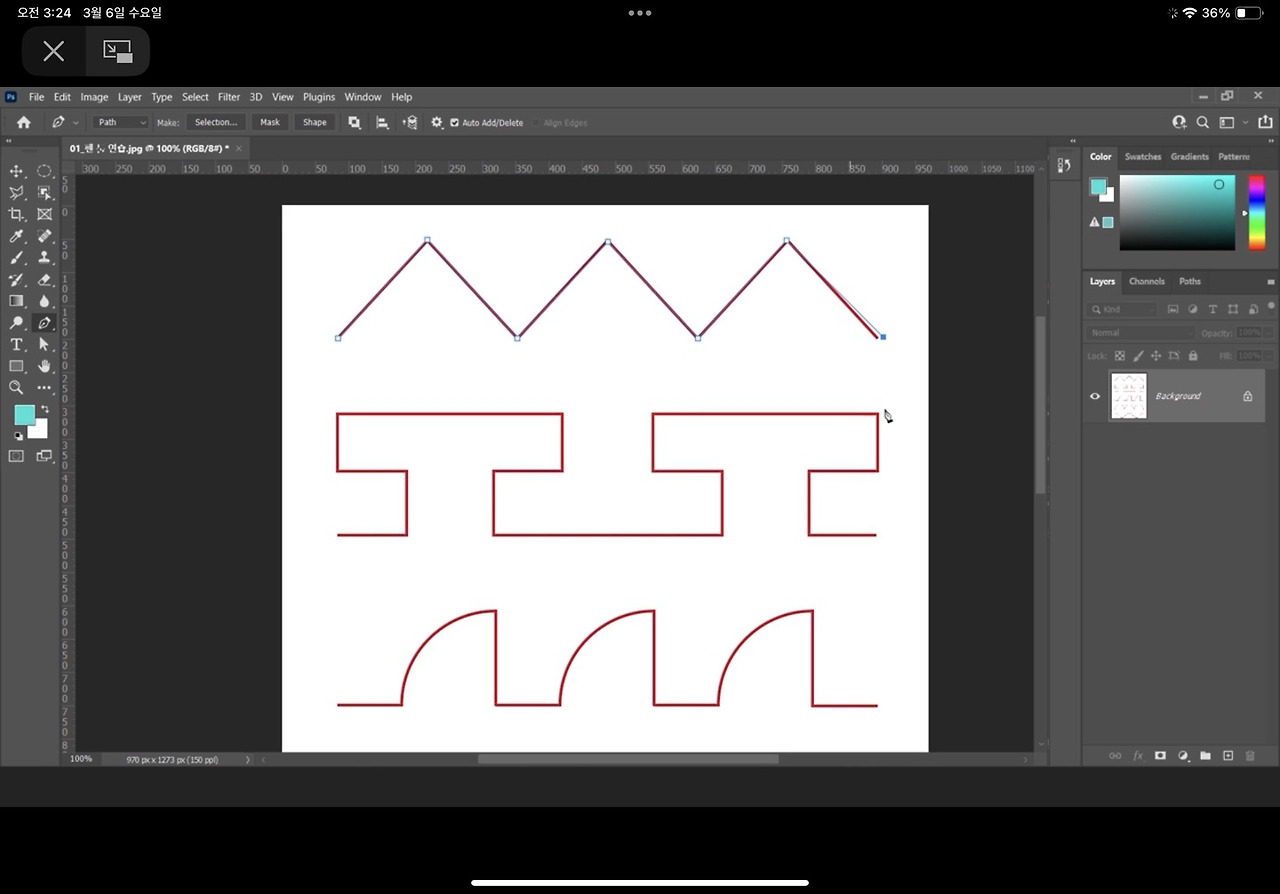Screen dimensions: 1280x894
Task: Switch to the Swatches tab
Action: (x=1143, y=157)
